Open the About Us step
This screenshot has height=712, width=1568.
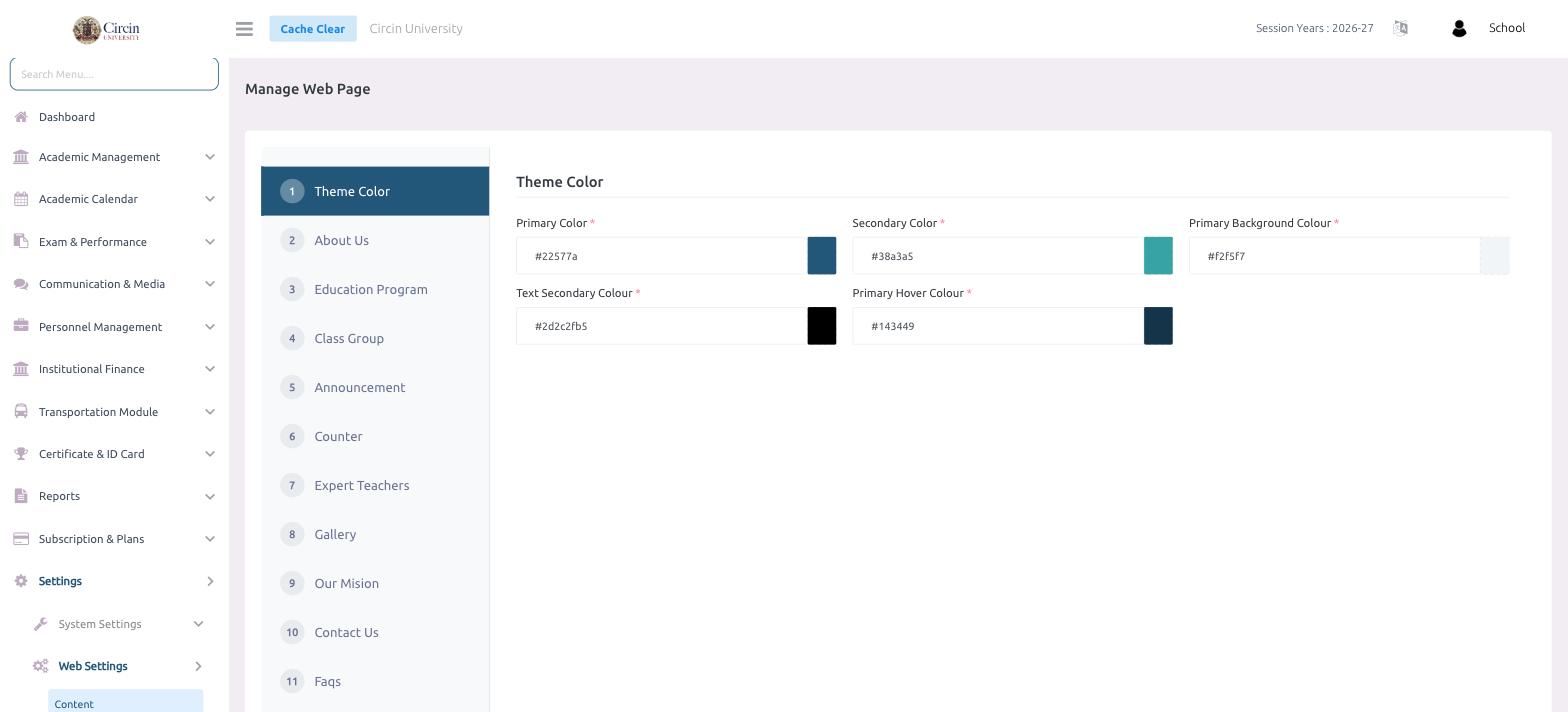click(x=375, y=240)
